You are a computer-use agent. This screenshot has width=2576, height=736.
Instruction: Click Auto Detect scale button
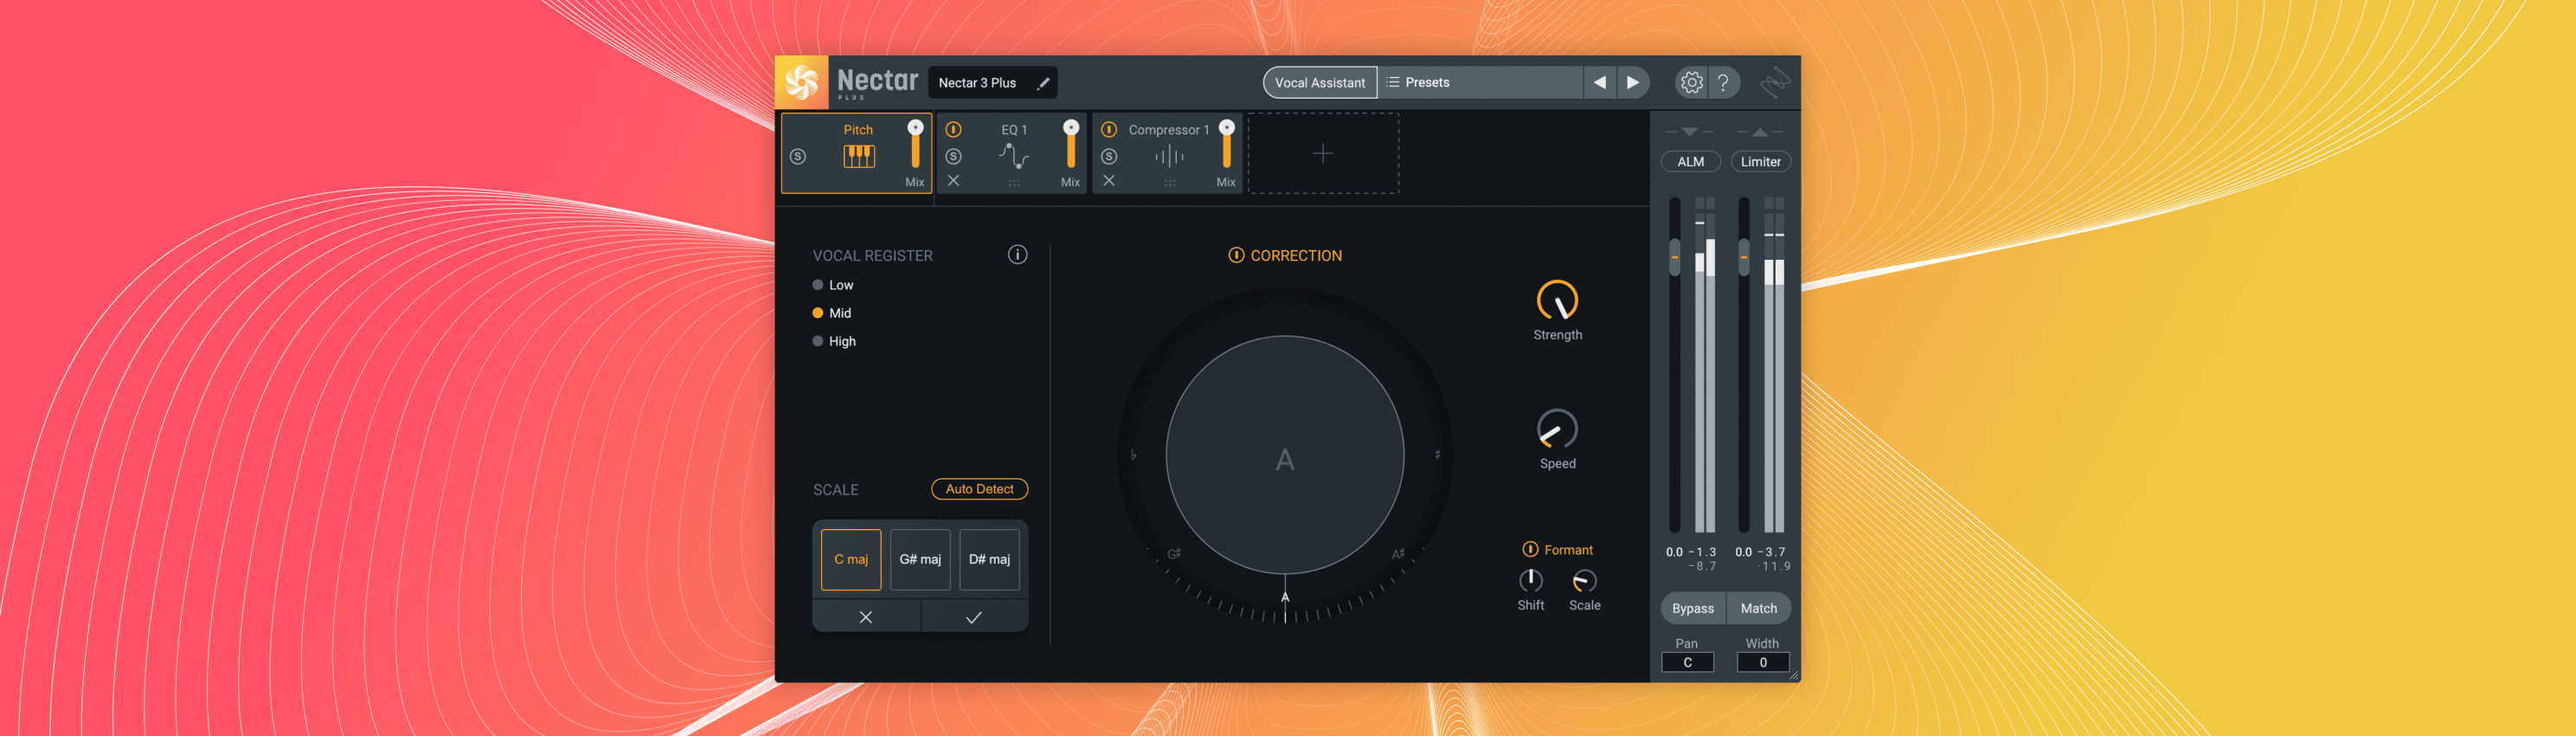click(x=980, y=489)
